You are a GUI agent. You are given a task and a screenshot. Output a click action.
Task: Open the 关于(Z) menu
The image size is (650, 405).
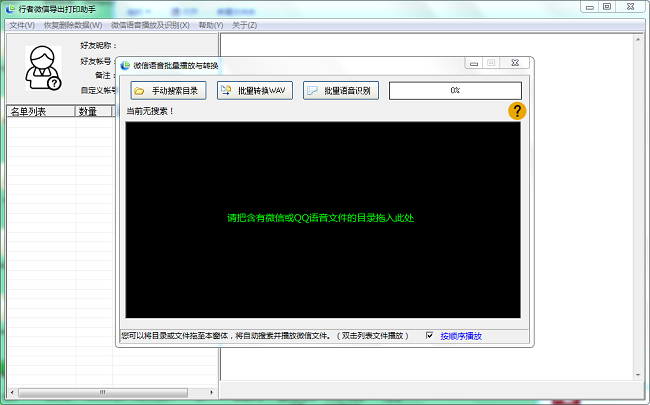(245, 25)
